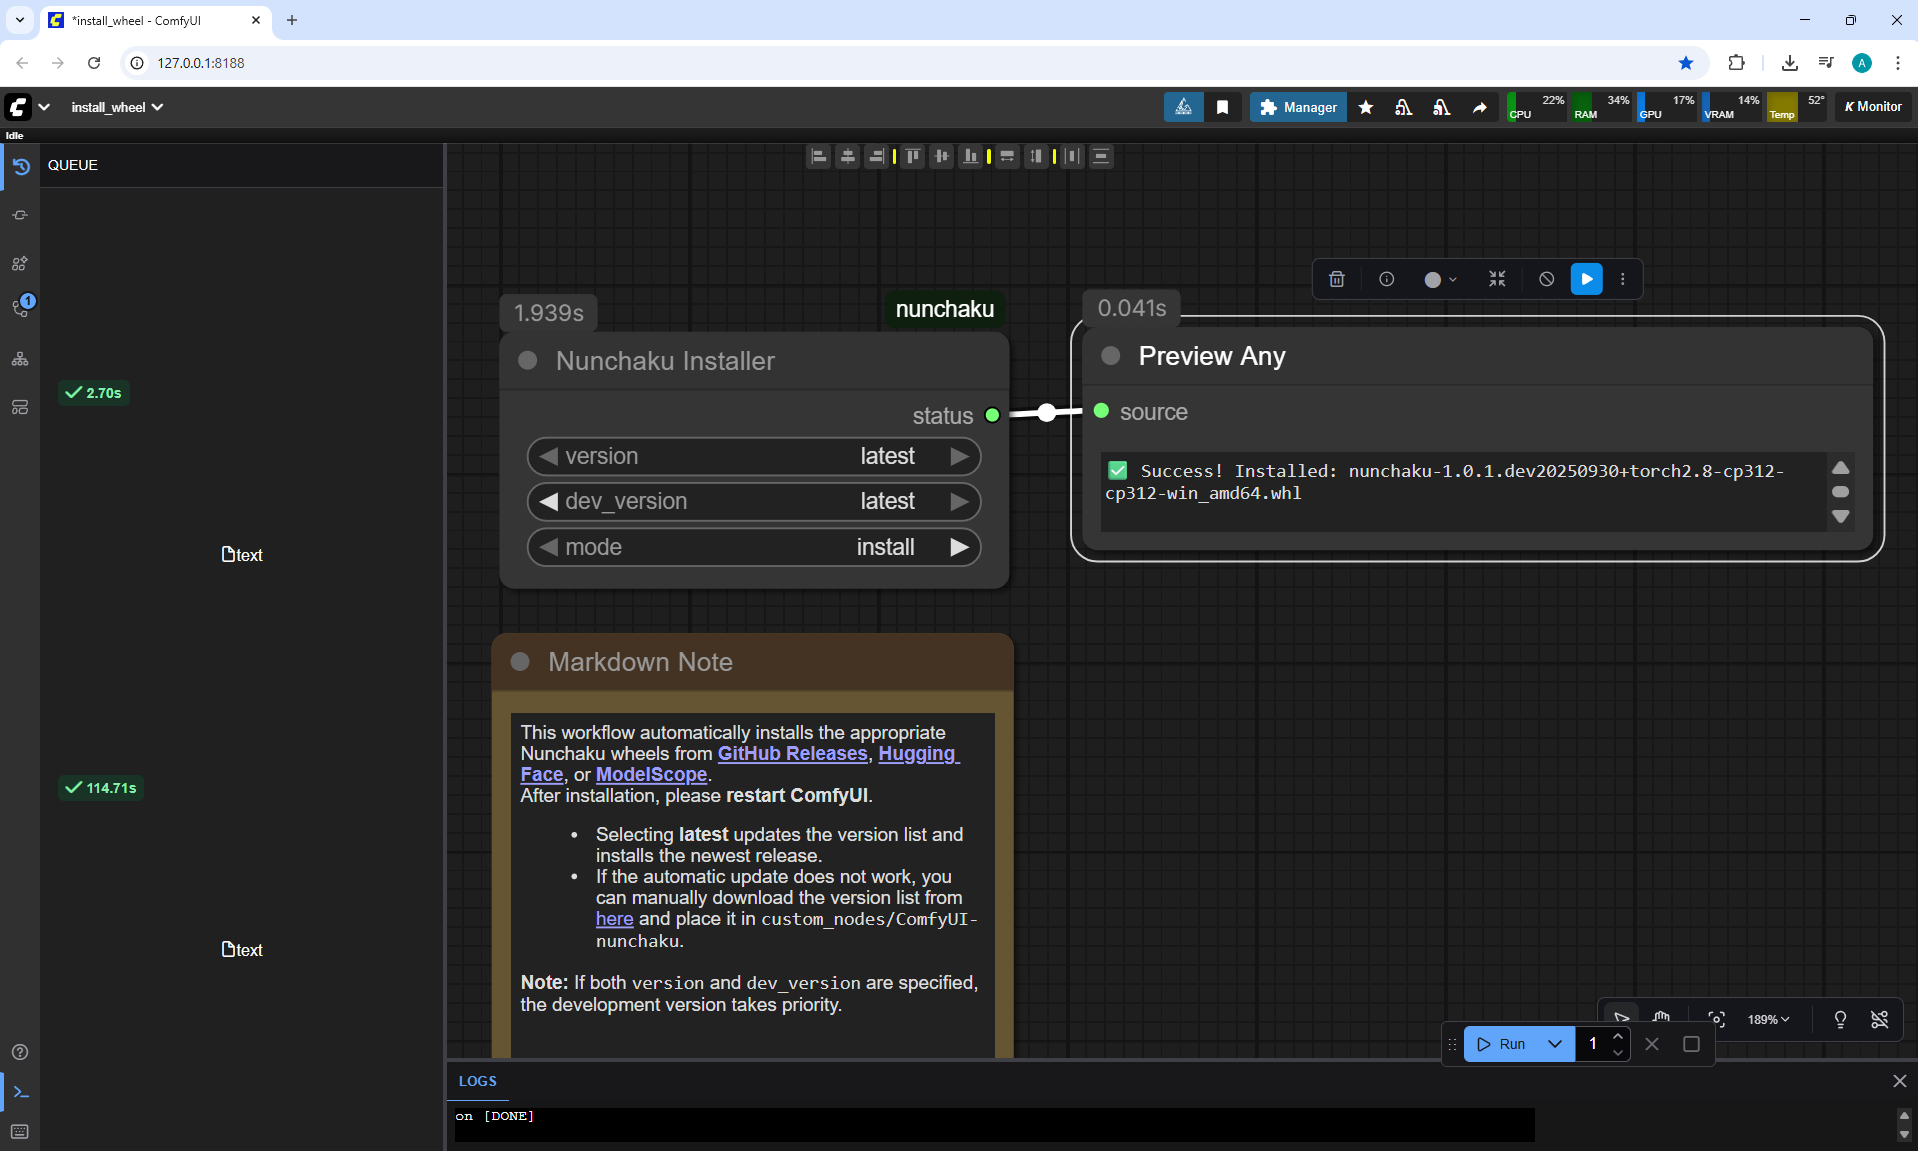Clear pending queue with square icon
The height and width of the screenshot is (1151, 1918).
point(1691,1044)
